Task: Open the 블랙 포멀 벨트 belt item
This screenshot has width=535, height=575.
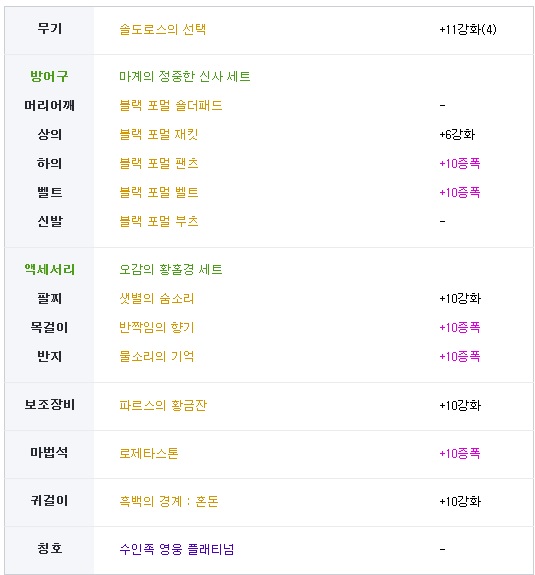Action: point(158,193)
